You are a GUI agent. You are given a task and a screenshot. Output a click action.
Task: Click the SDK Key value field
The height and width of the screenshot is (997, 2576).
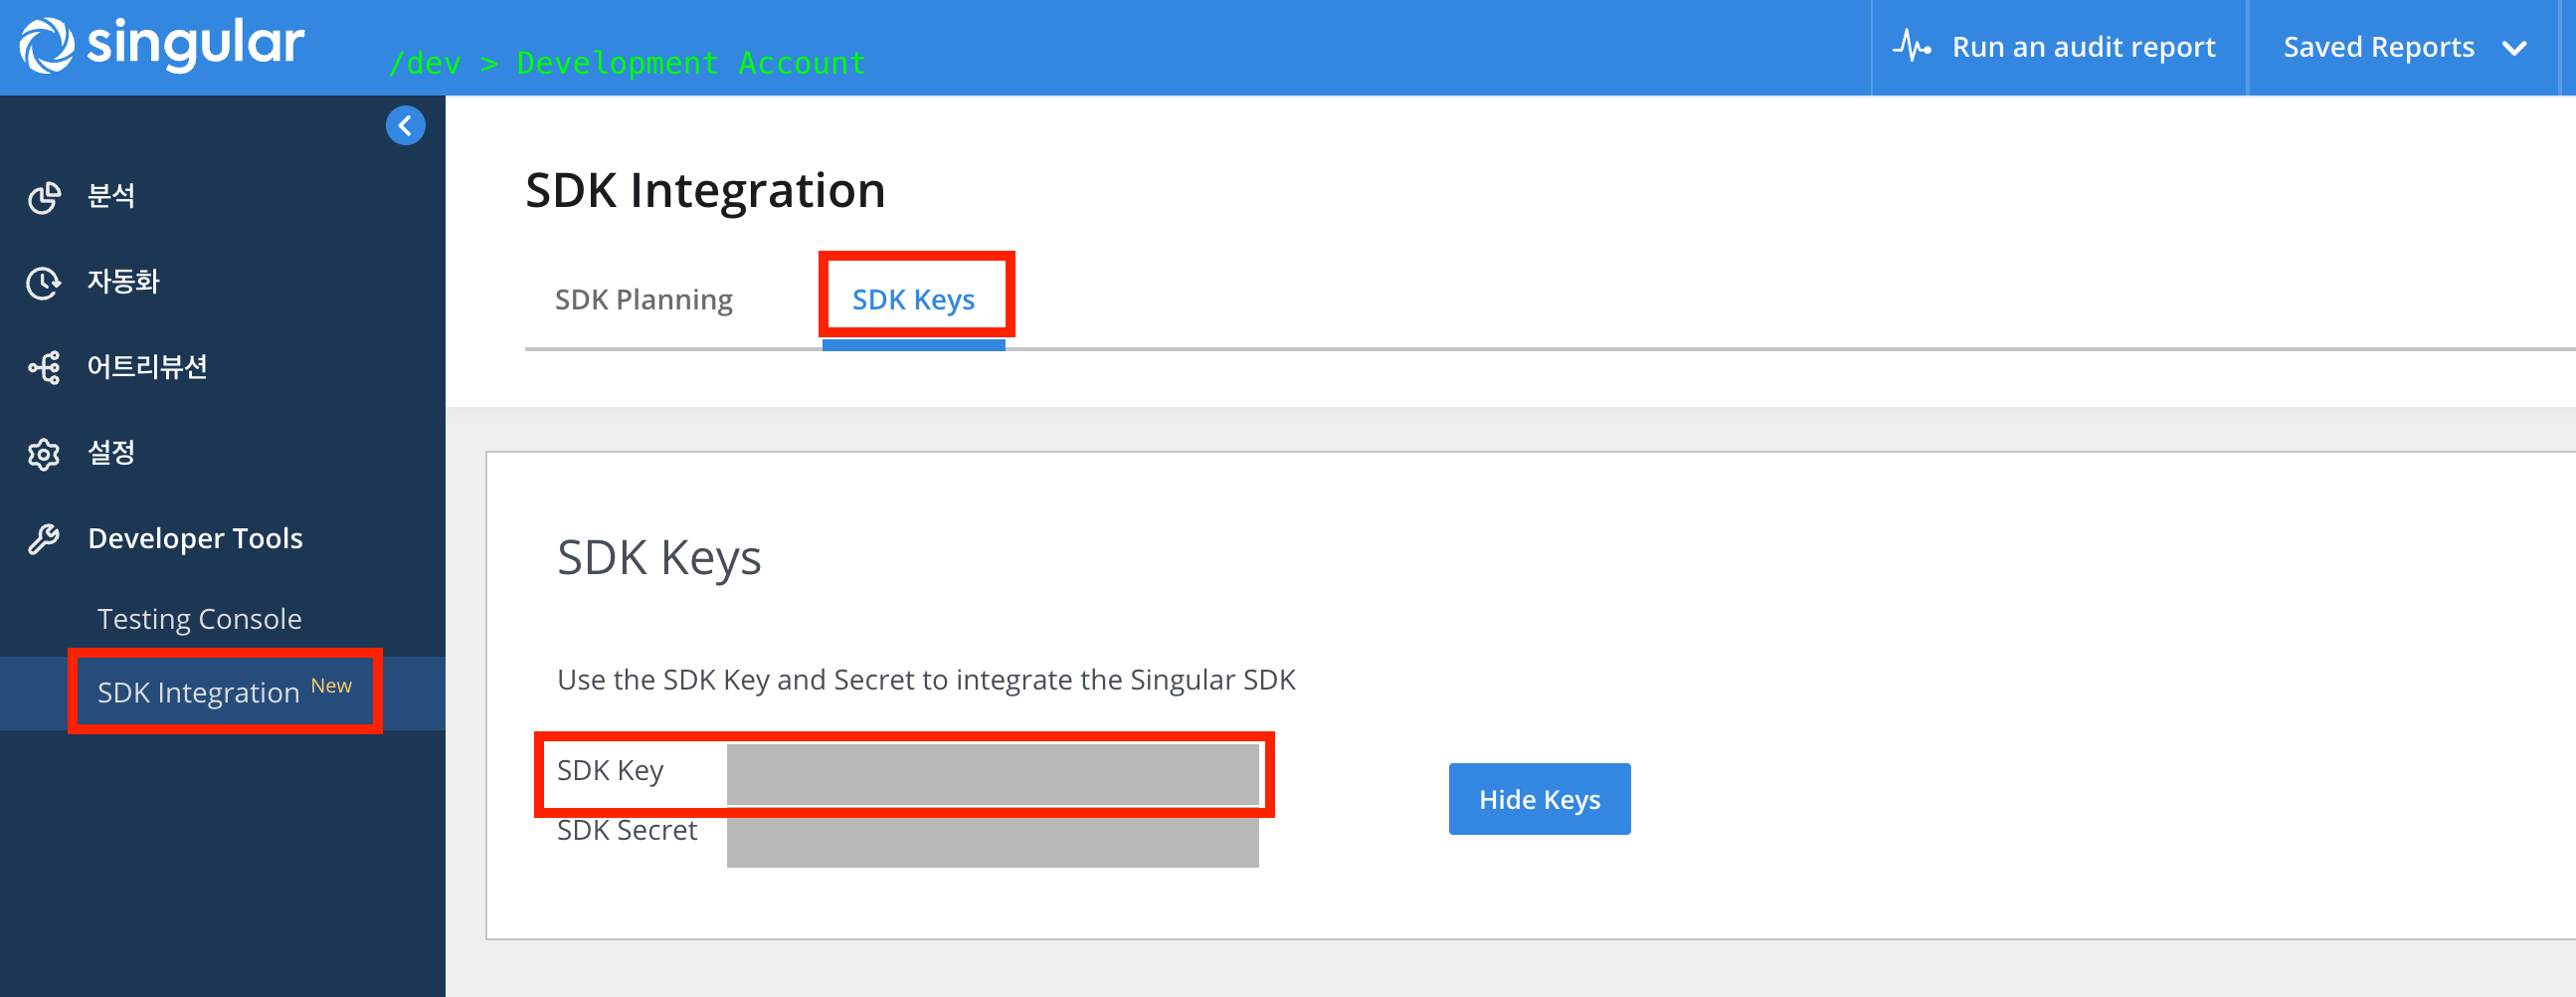click(991, 773)
